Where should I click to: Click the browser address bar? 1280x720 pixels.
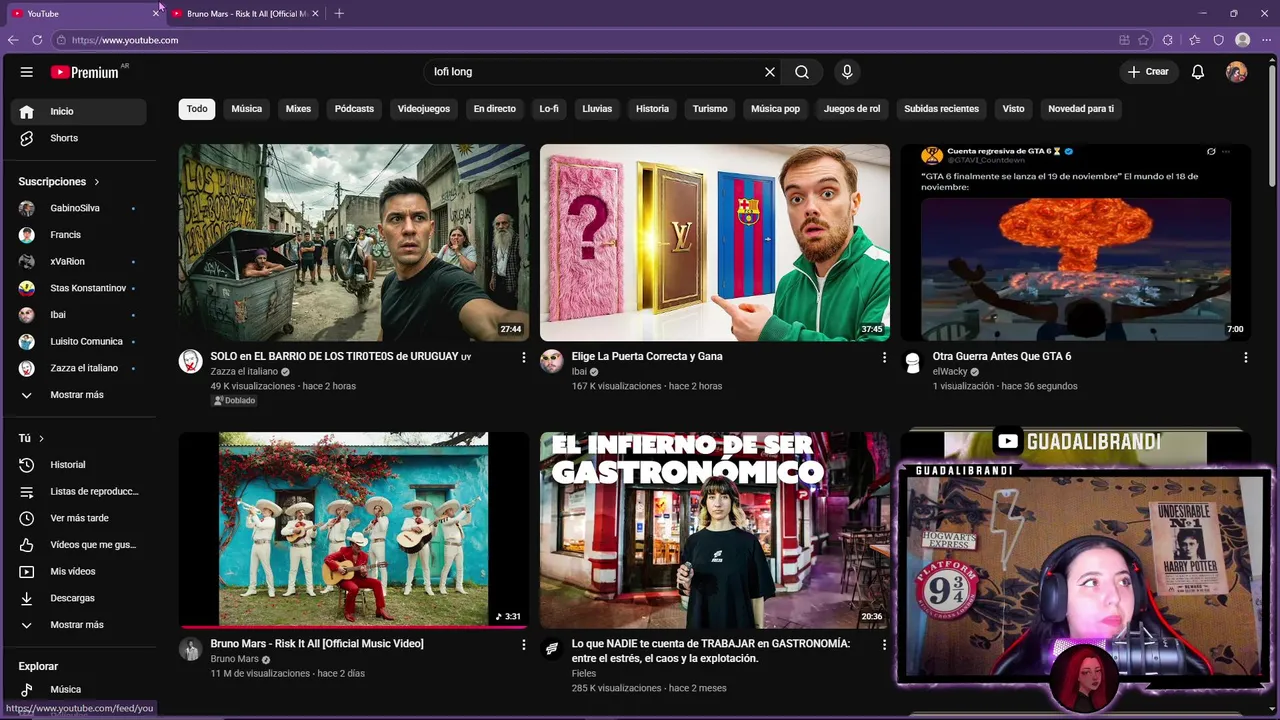[590, 40]
